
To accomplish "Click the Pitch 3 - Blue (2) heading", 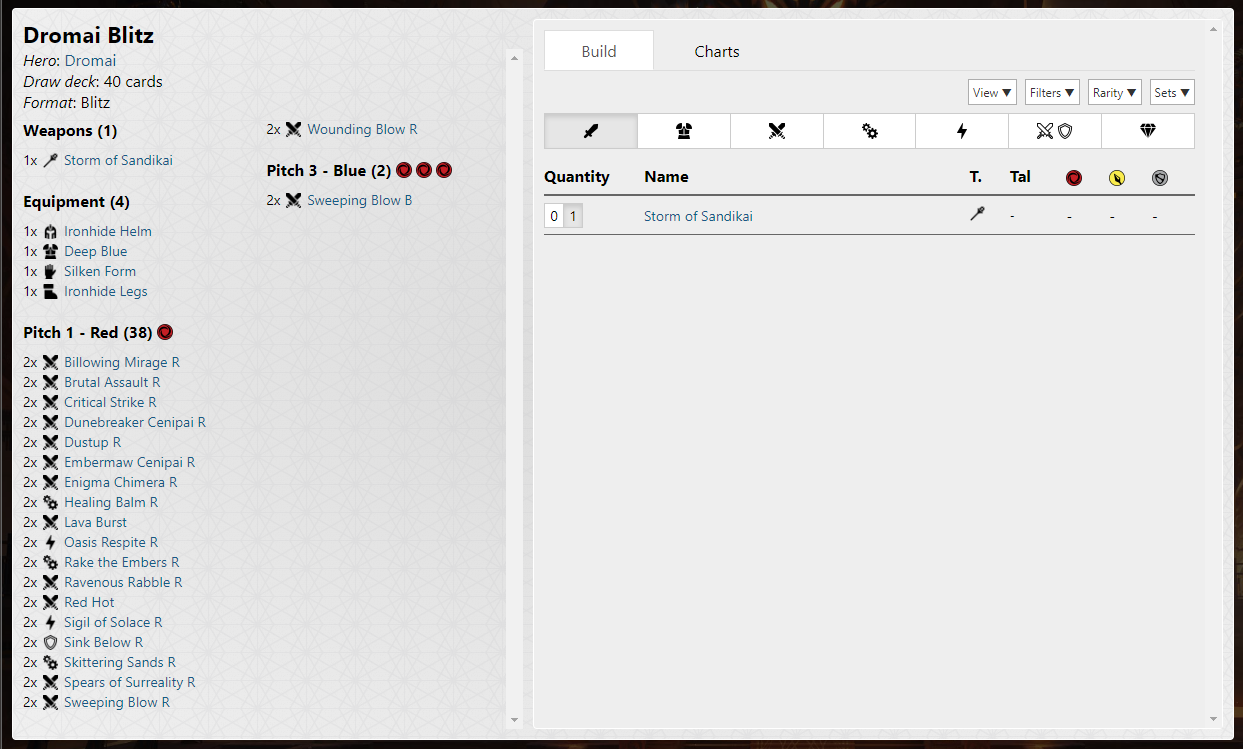I will click(x=329, y=171).
